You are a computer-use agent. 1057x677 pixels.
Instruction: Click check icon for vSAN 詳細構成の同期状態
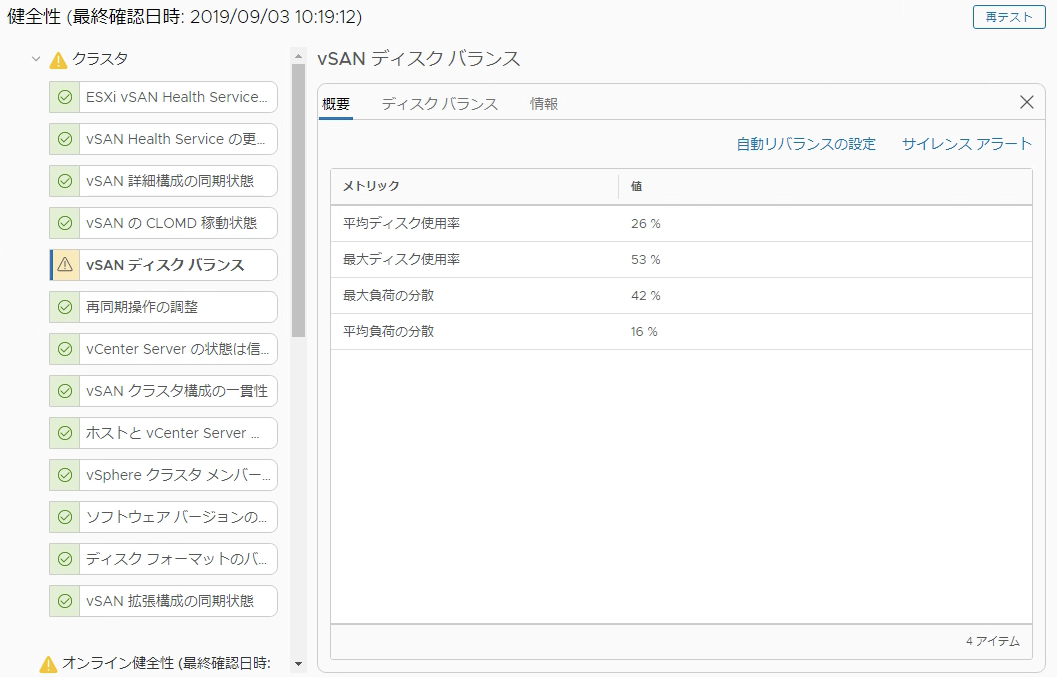pos(65,181)
